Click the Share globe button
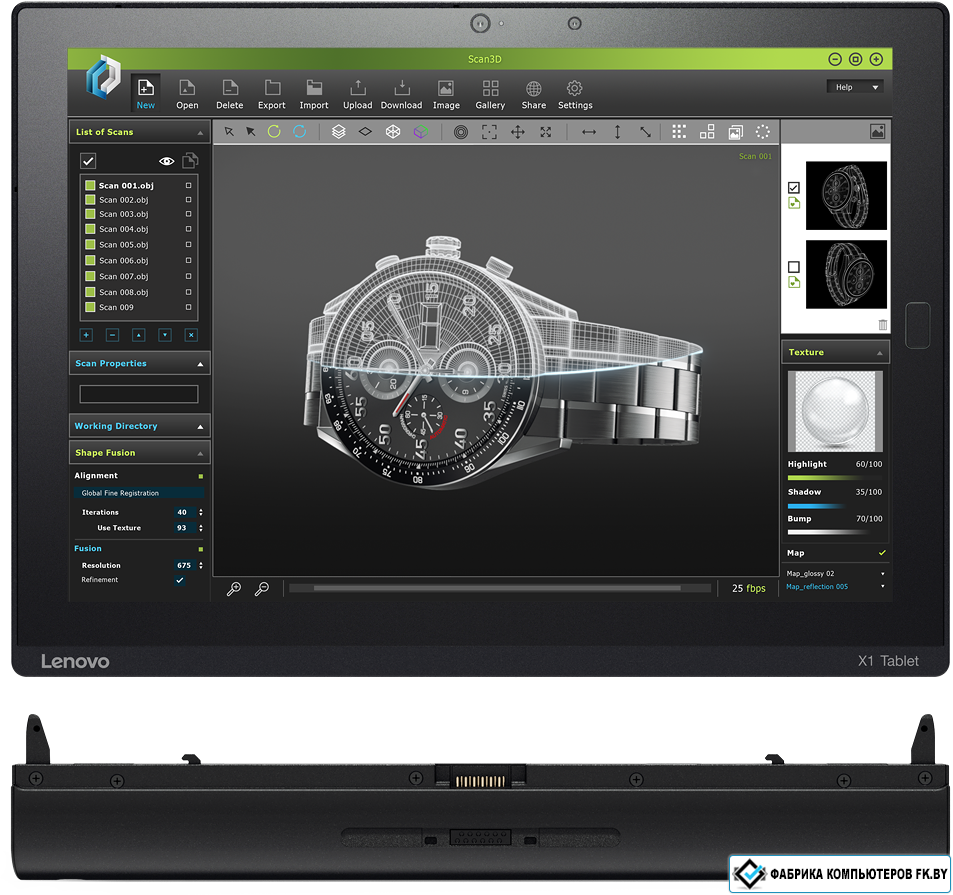 click(534, 94)
